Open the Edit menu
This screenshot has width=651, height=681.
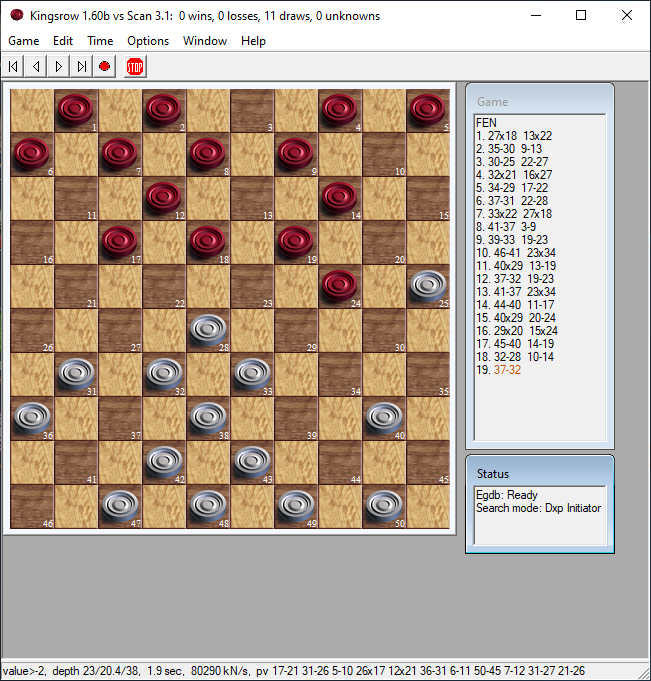pos(63,41)
